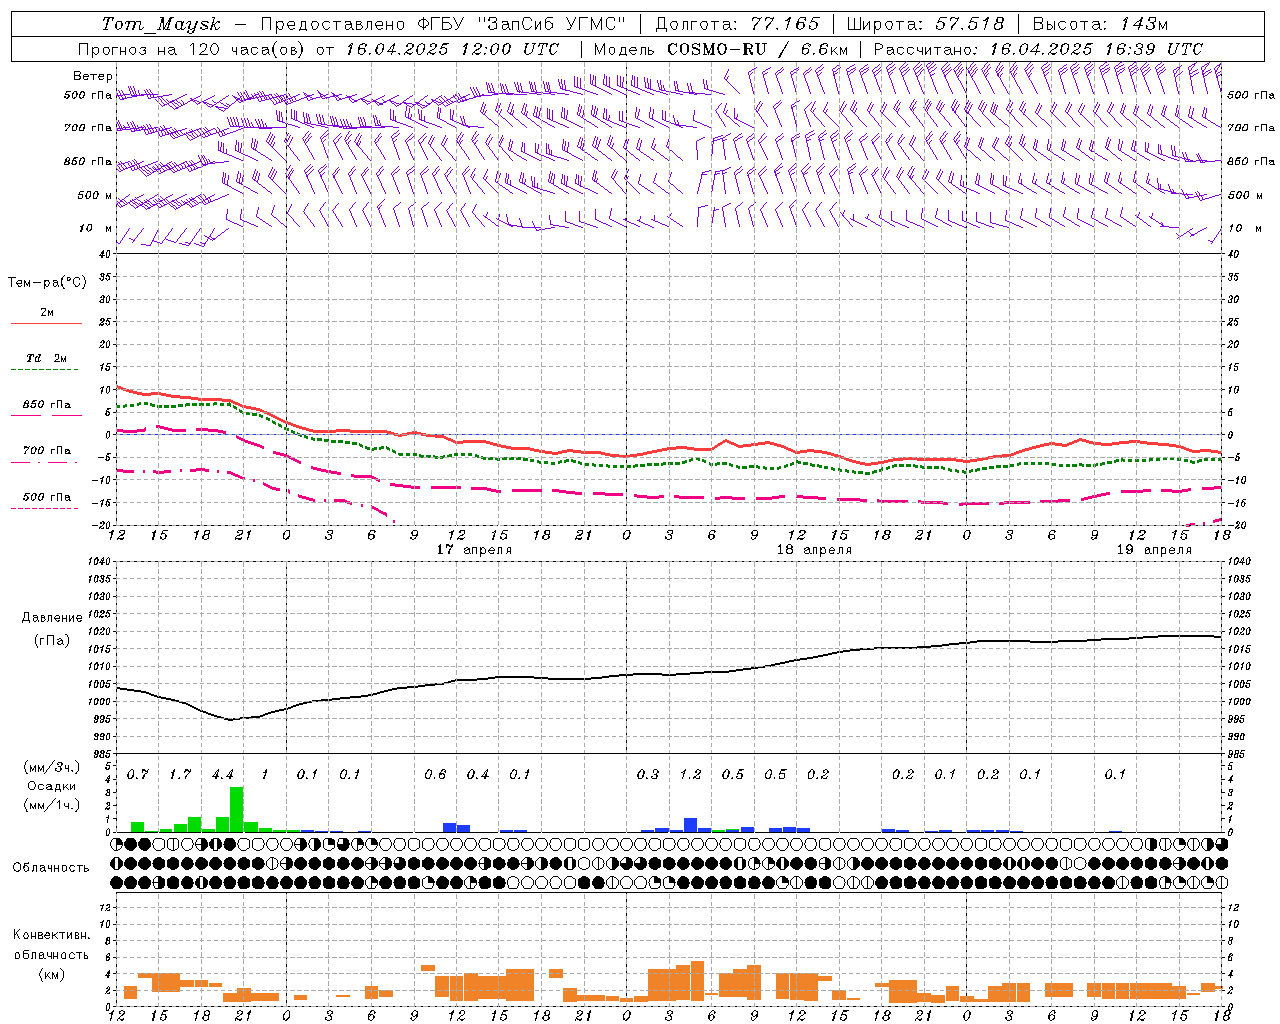Click the station name Tom_Maysk in header
1280x1024 pixels.
coord(161,24)
